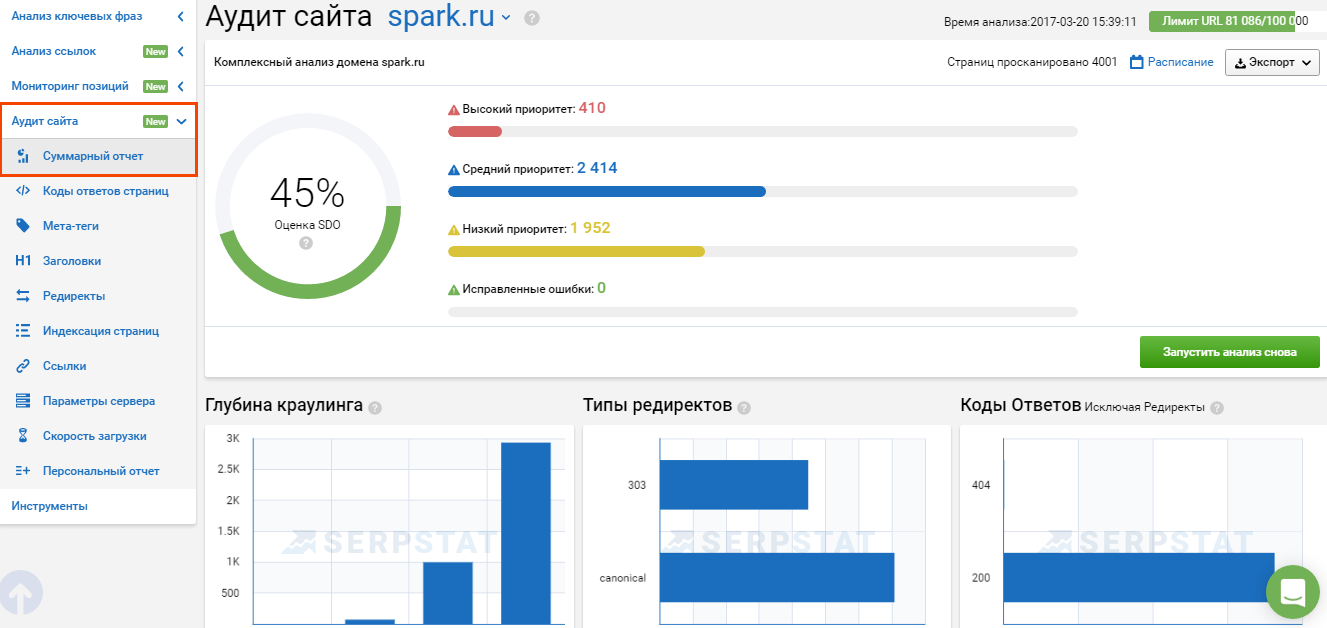This screenshot has width=1327, height=628.
Task: Click Комплексный анализ домена spark.ru text
Action: [320, 62]
